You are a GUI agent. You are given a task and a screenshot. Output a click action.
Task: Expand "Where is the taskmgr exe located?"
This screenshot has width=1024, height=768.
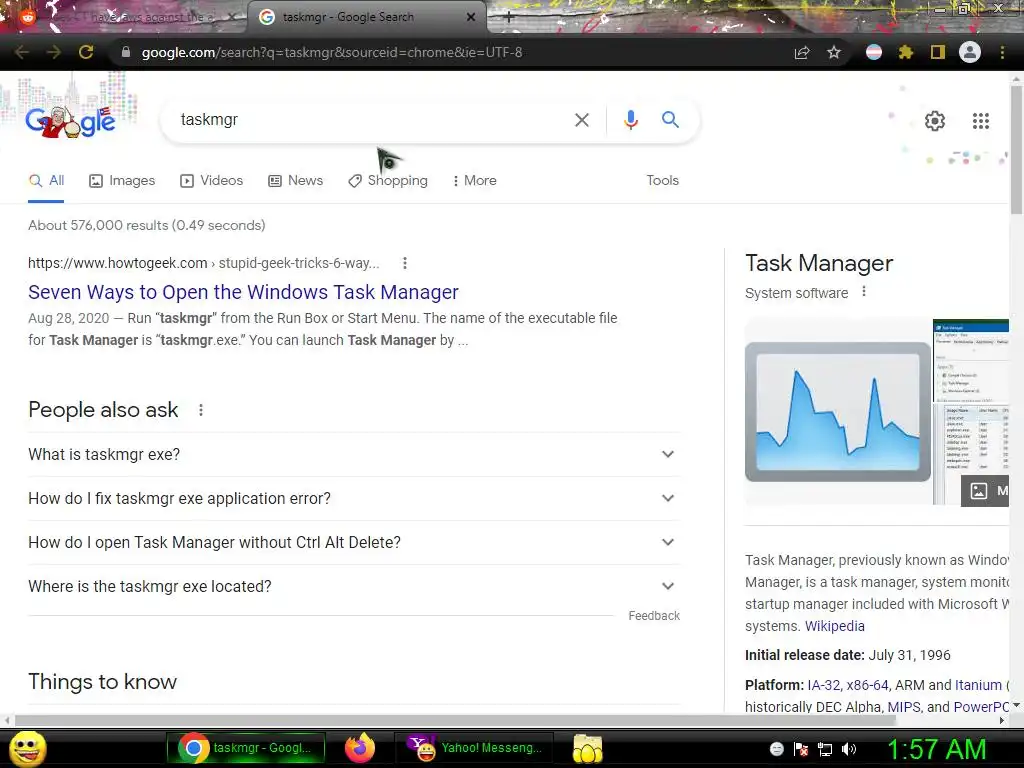(x=354, y=586)
